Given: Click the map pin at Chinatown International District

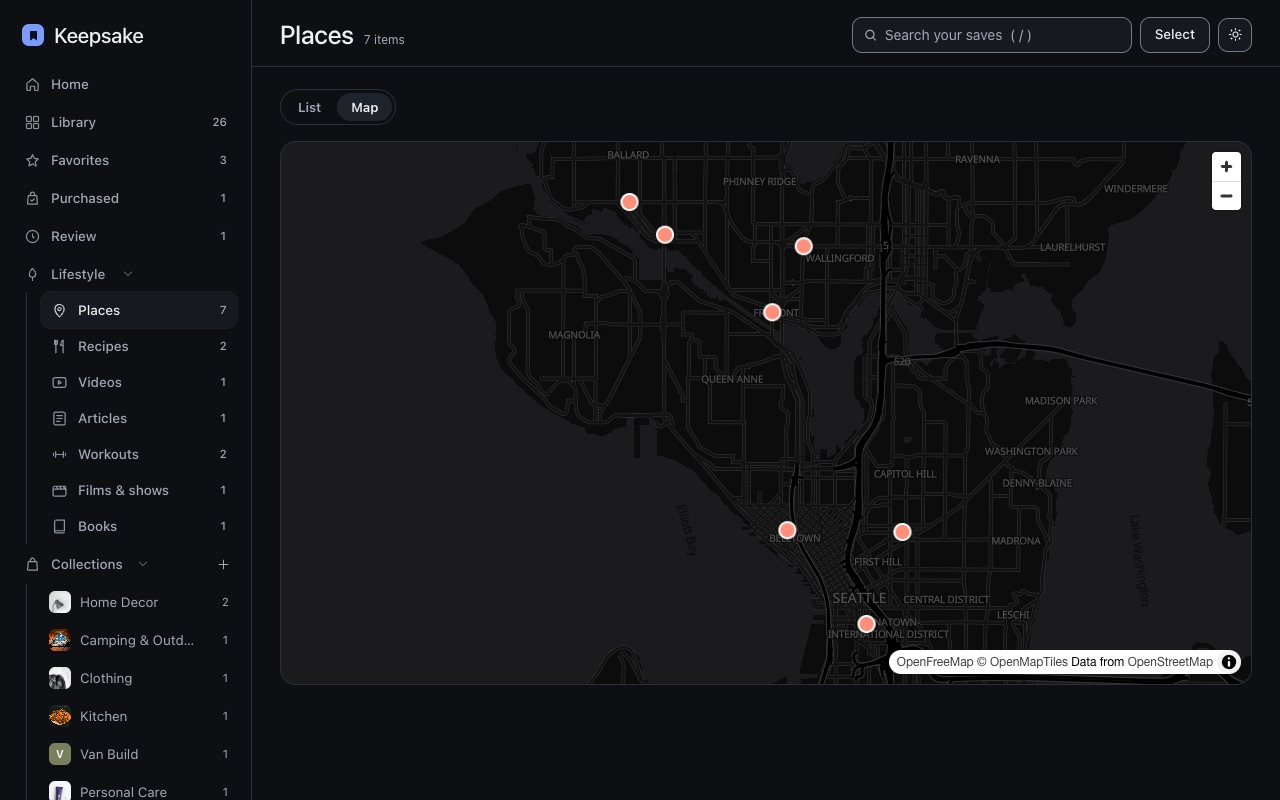Looking at the screenshot, I should (866, 624).
